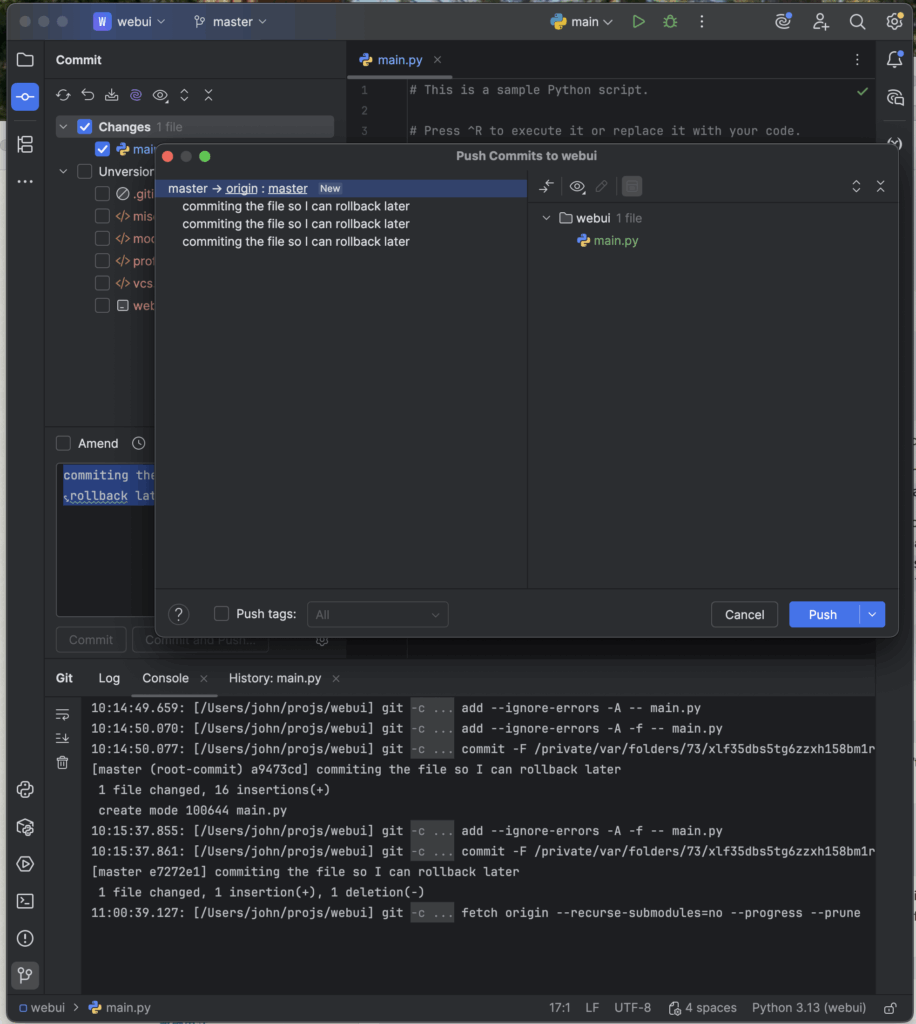
Task: Open View Options eye in the Commit panel
Action: (160, 95)
